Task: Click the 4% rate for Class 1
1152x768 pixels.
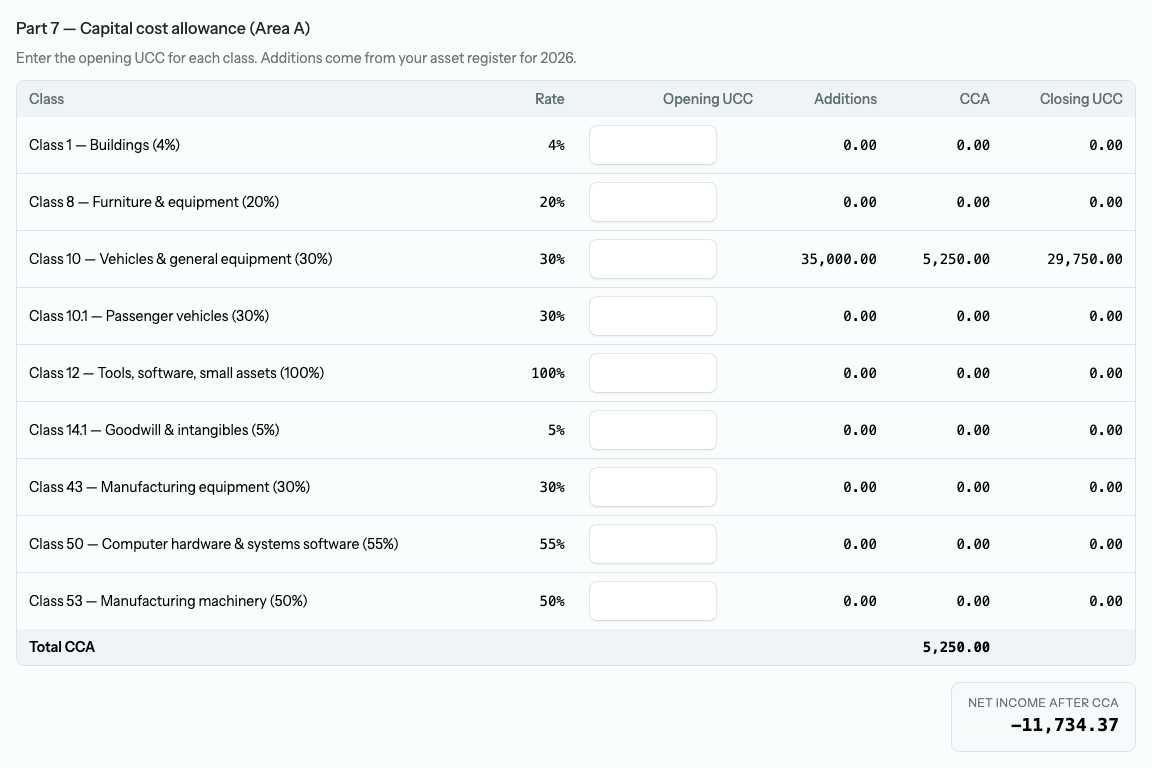Action: pos(556,146)
